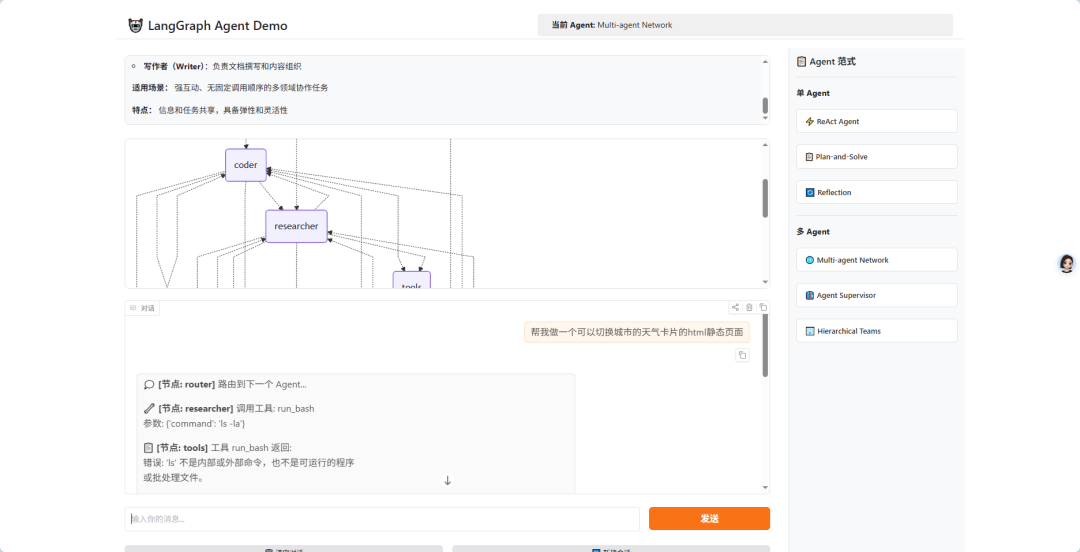Click the graph panel scrollbar thumb
Screen dimensions: 1080x552
pyautogui.click(x=765, y=198)
